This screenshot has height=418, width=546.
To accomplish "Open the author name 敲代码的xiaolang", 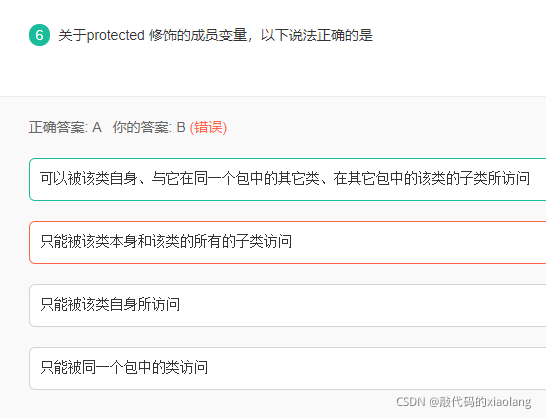I will click(480, 402).
